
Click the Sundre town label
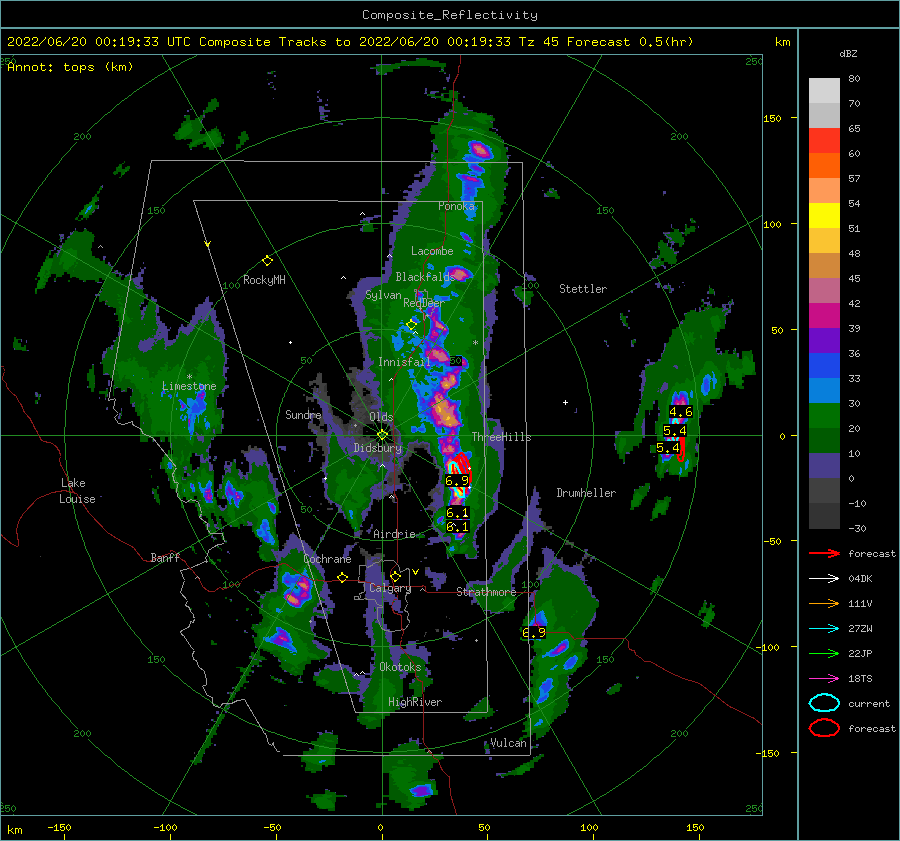(303, 414)
